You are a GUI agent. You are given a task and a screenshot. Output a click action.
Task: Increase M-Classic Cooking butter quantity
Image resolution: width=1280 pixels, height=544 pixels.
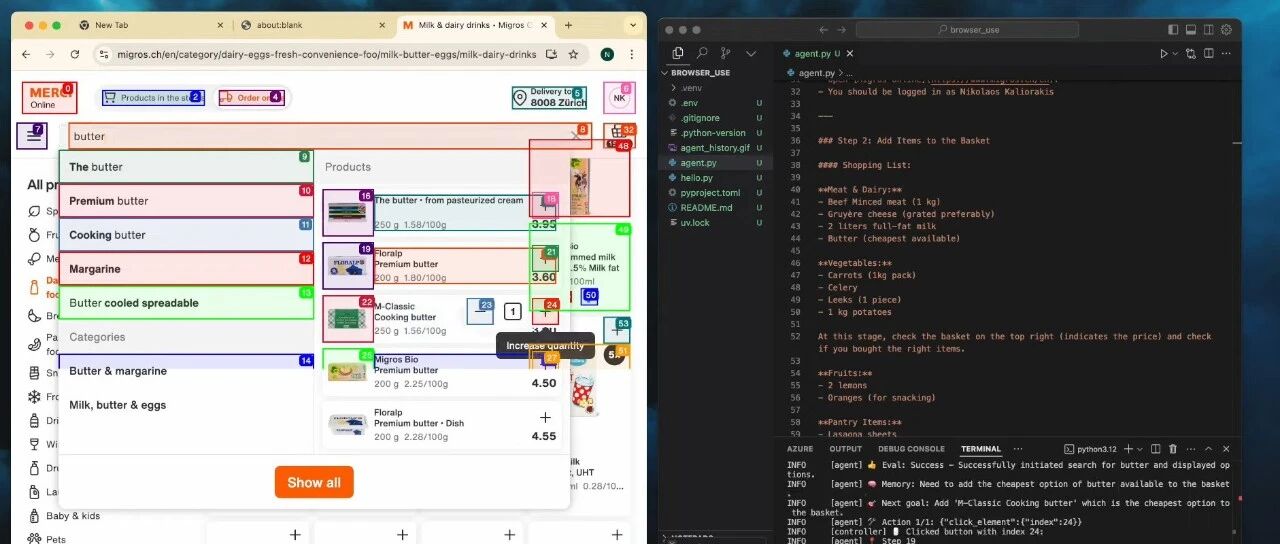[544, 311]
